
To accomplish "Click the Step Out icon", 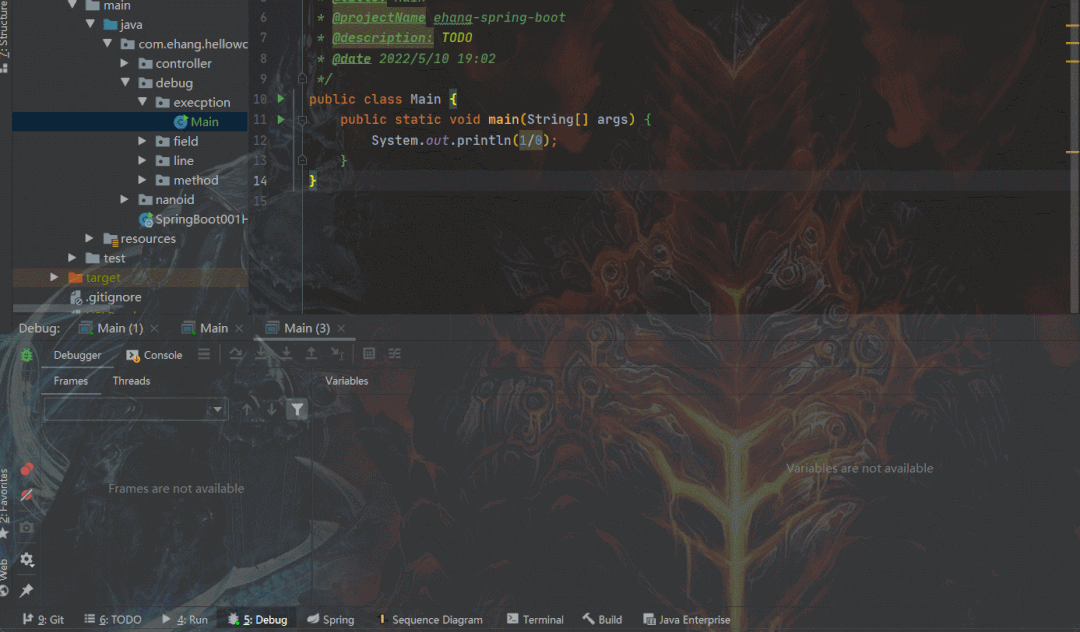I will 311,354.
